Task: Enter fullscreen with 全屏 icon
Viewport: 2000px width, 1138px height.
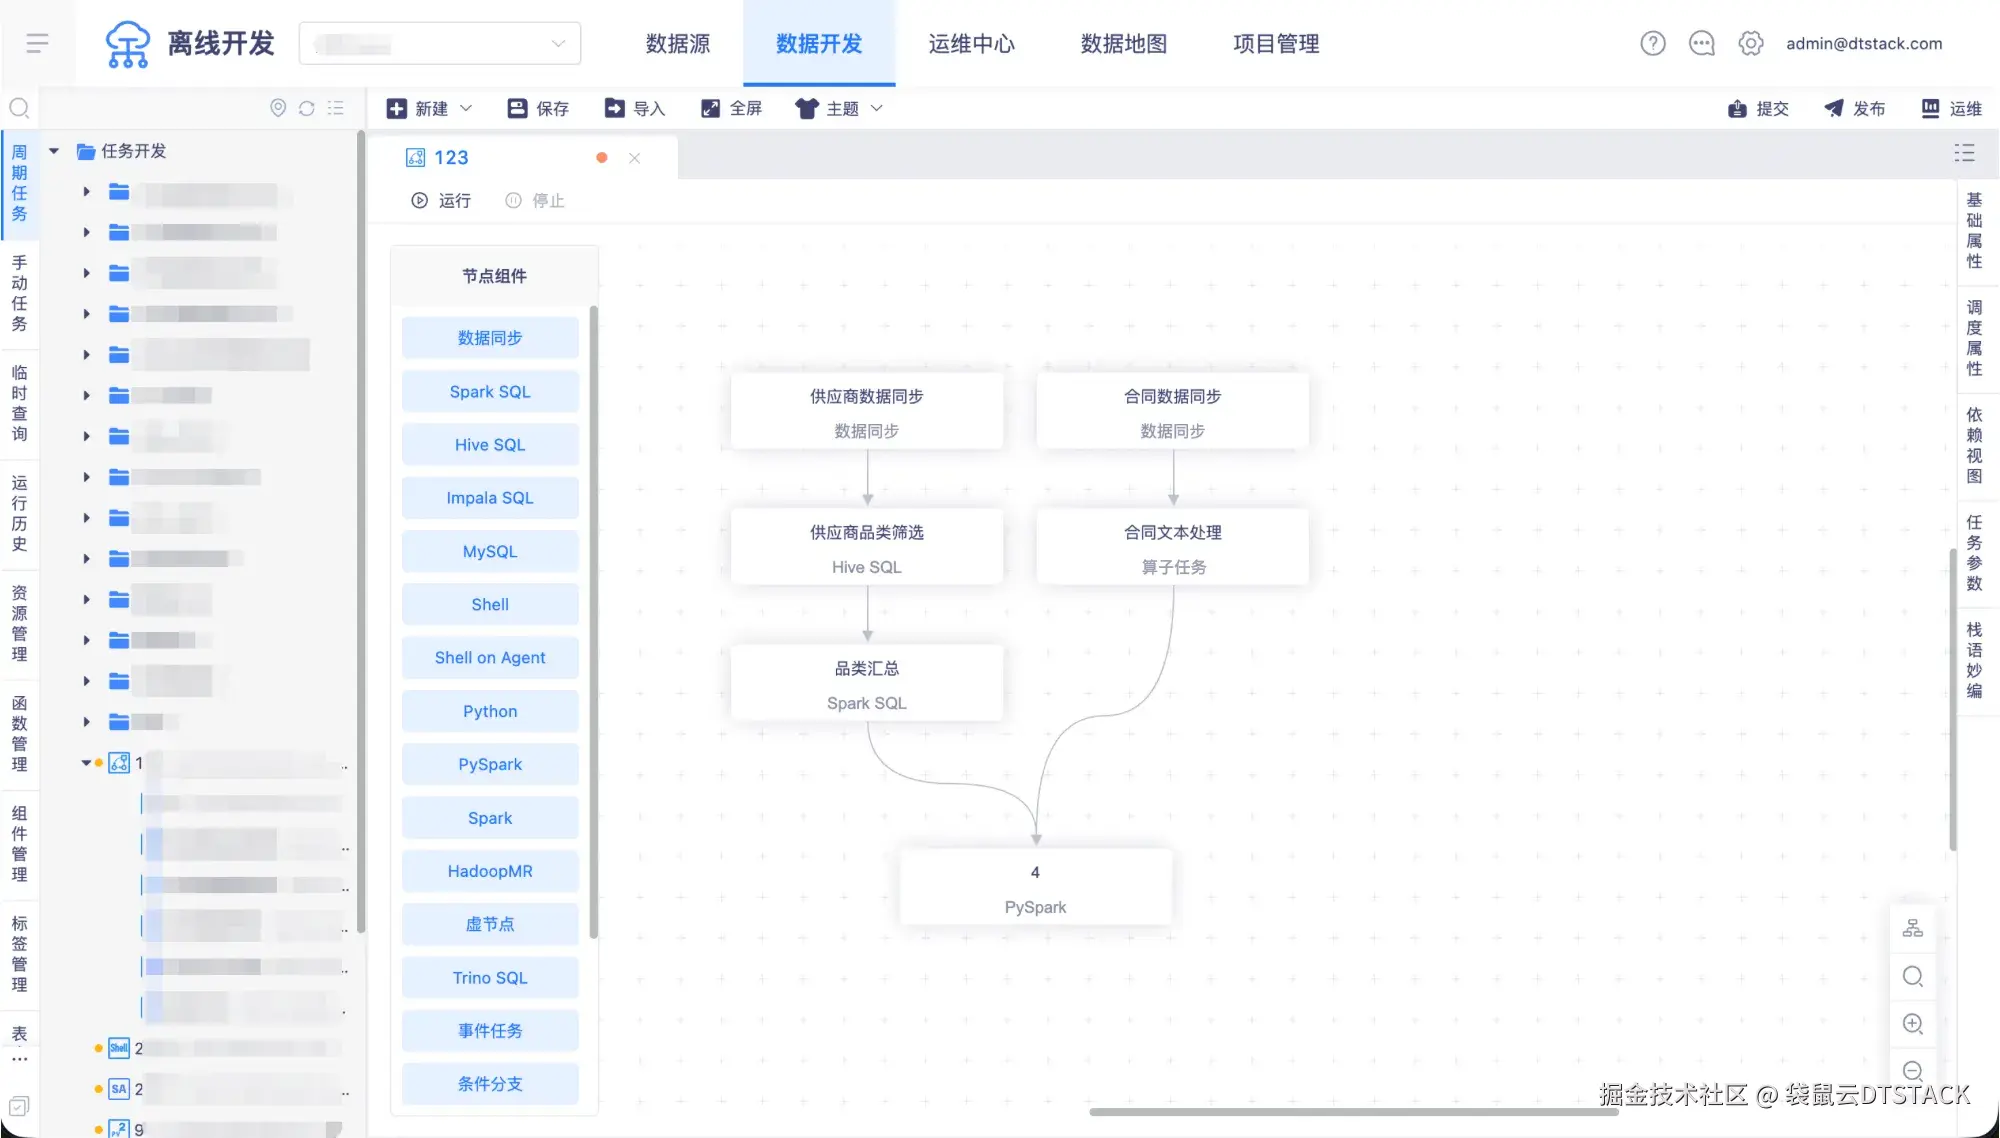Action: 710,108
